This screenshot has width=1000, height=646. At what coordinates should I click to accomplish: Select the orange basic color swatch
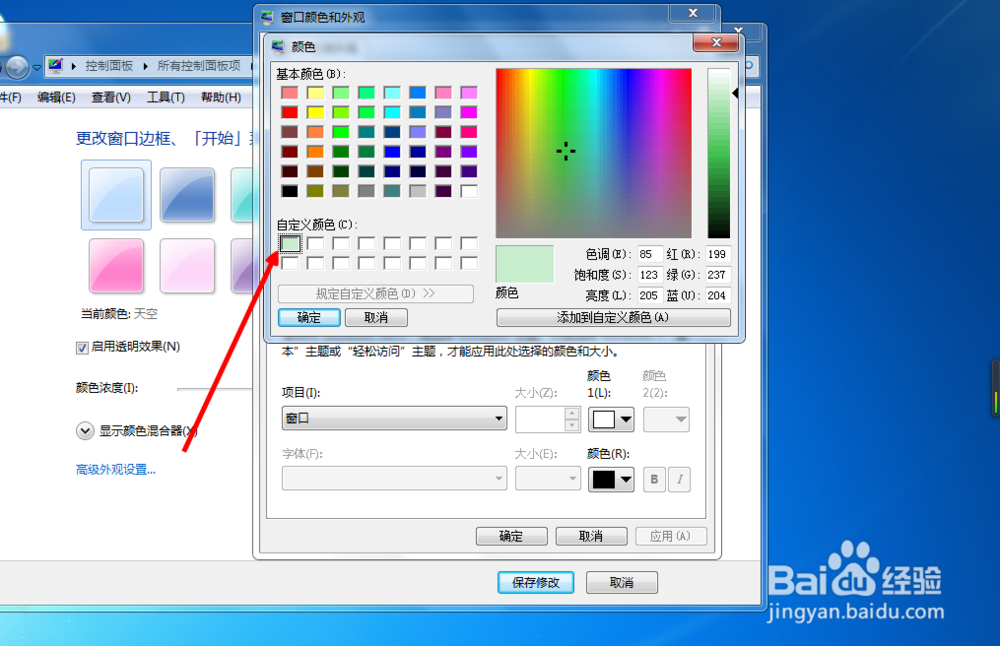[x=316, y=152]
